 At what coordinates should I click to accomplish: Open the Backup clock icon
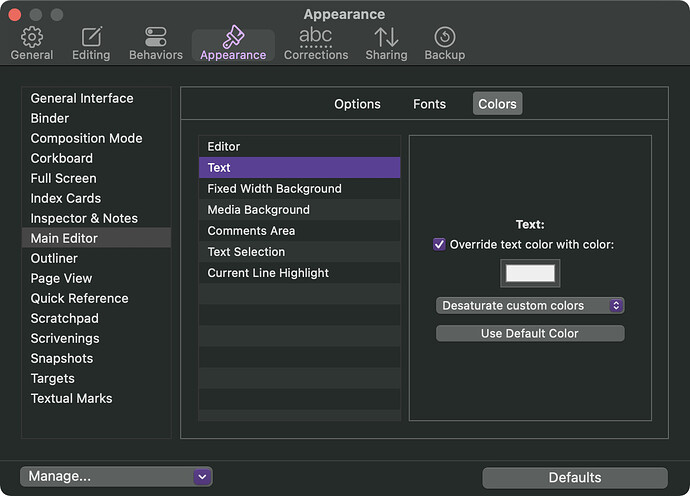click(445, 37)
